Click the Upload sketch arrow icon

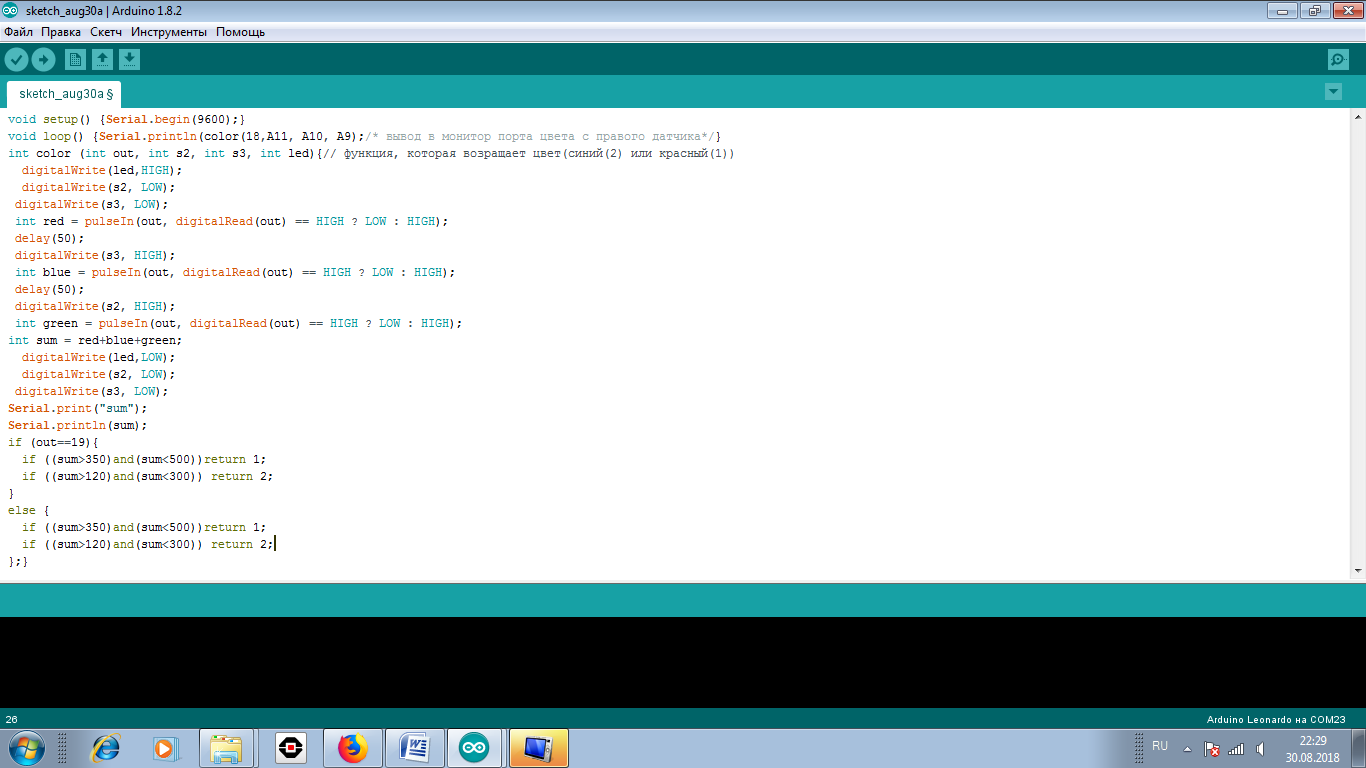43,59
